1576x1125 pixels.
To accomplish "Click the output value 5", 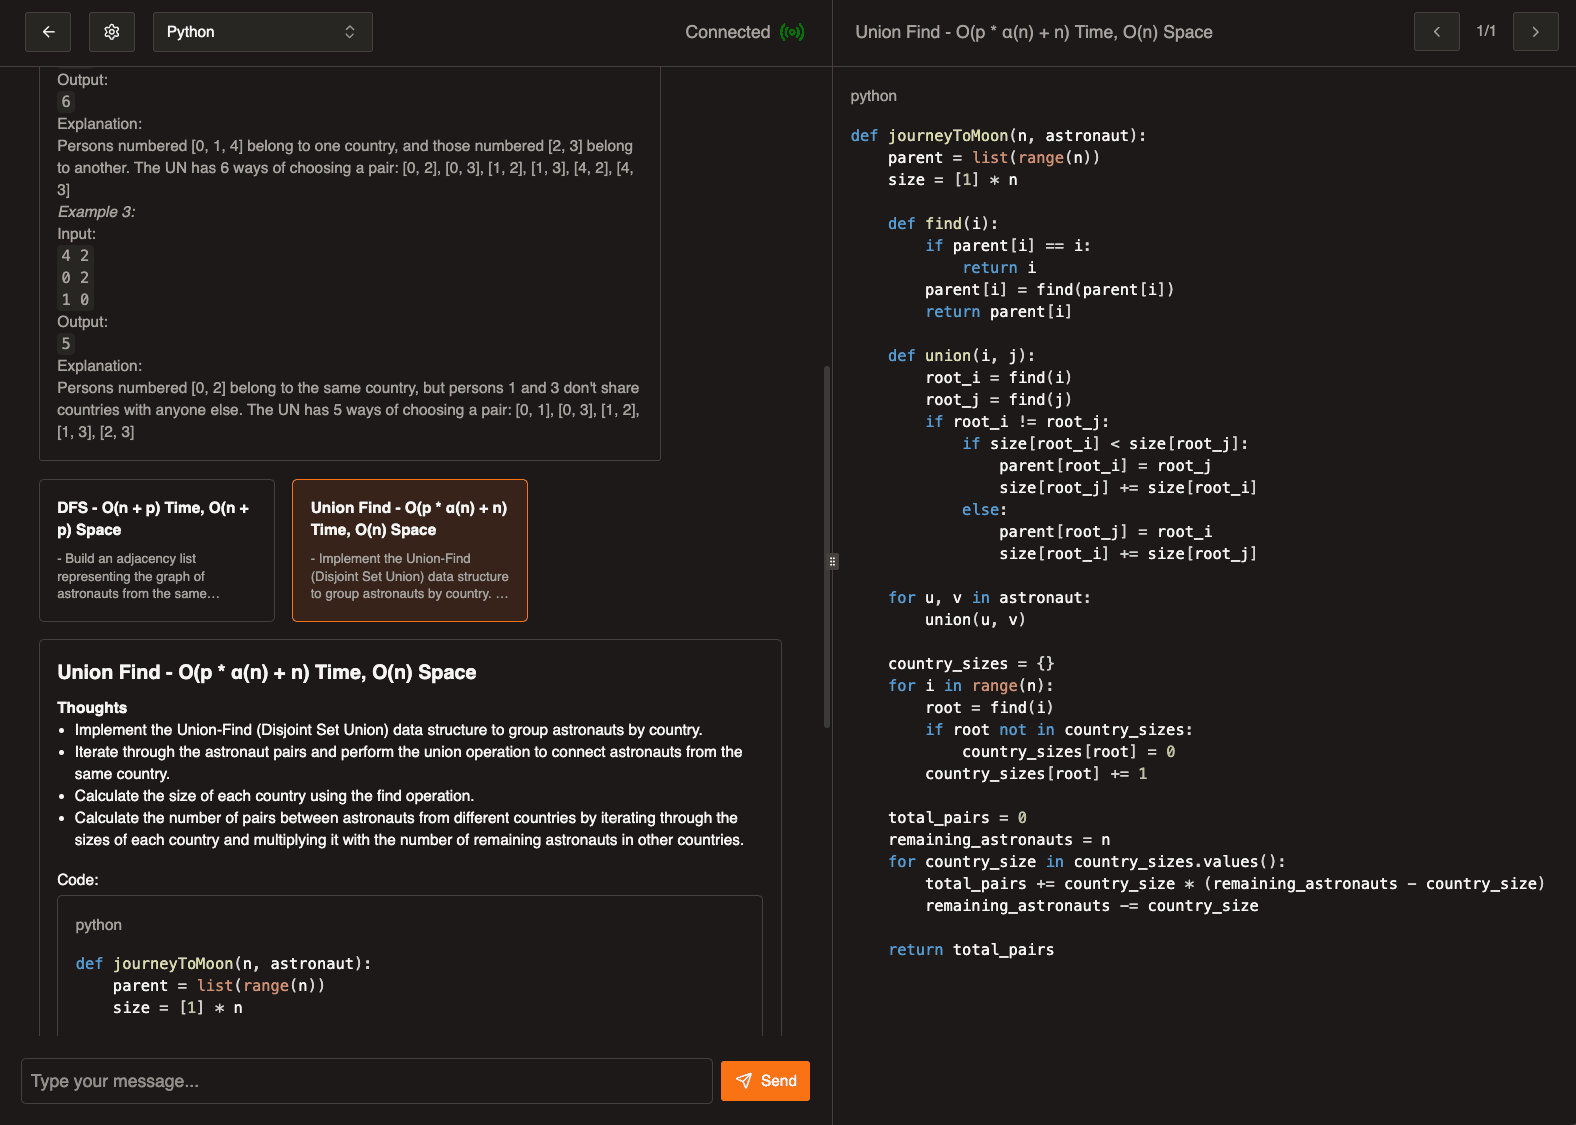I will click(66, 344).
